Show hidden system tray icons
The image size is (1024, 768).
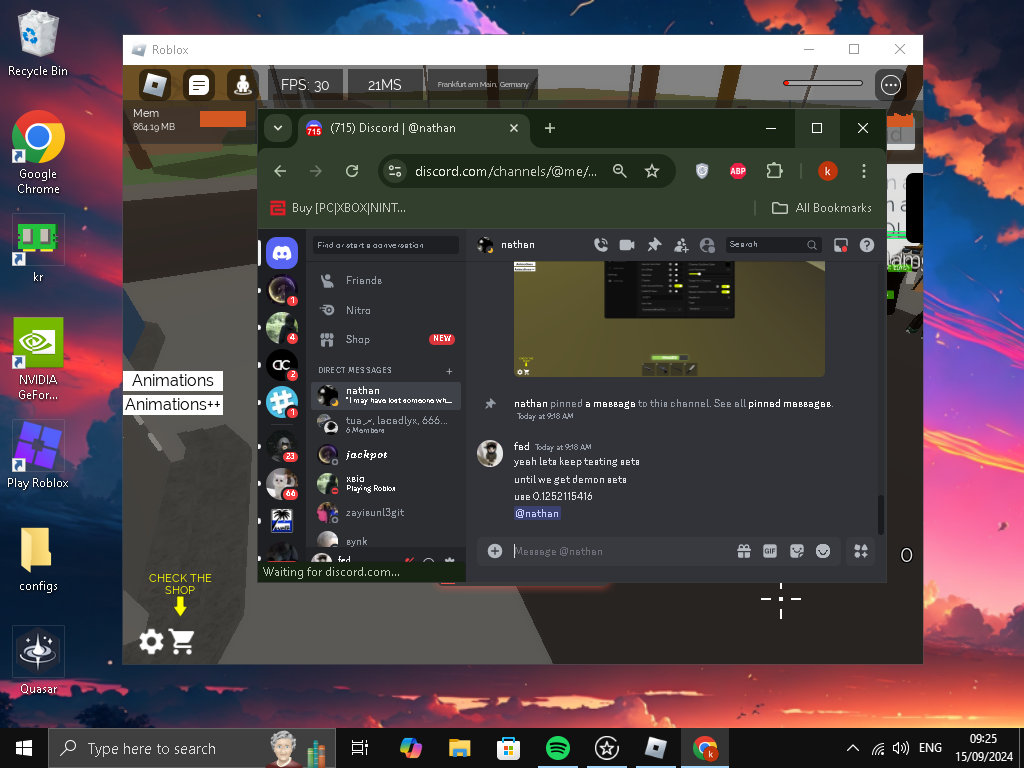[x=852, y=748]
